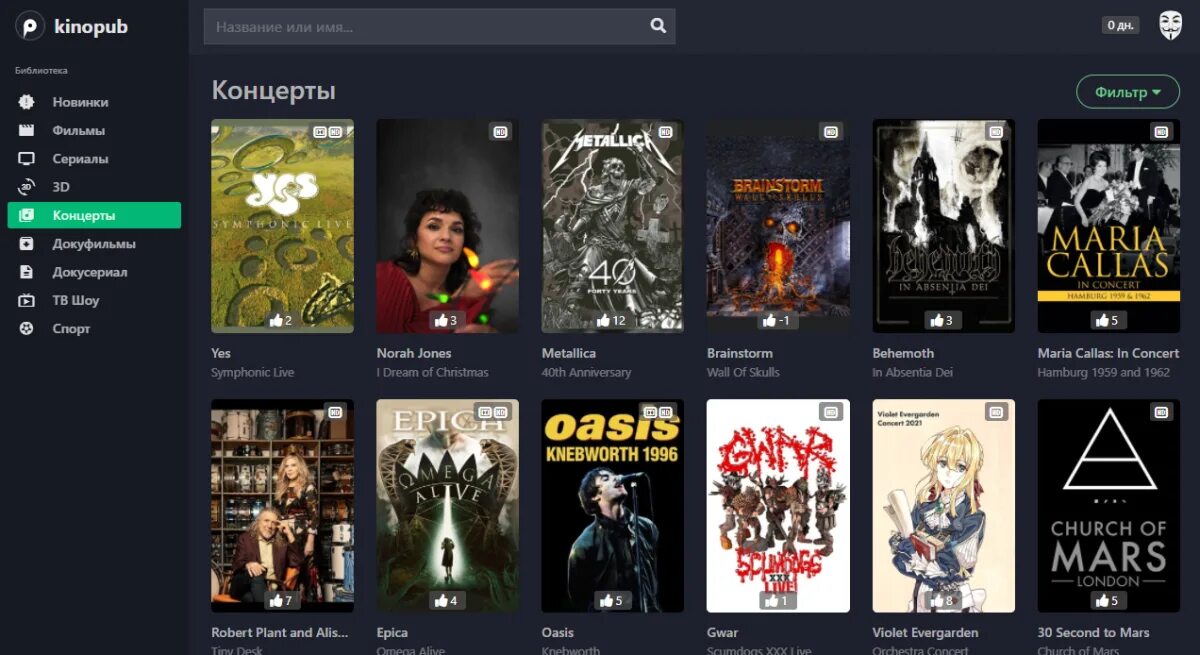The height and width of the screenshot is (655, 1200).
Task: Open the Yes Symphonic Live poster
Action: click(282, 226)
